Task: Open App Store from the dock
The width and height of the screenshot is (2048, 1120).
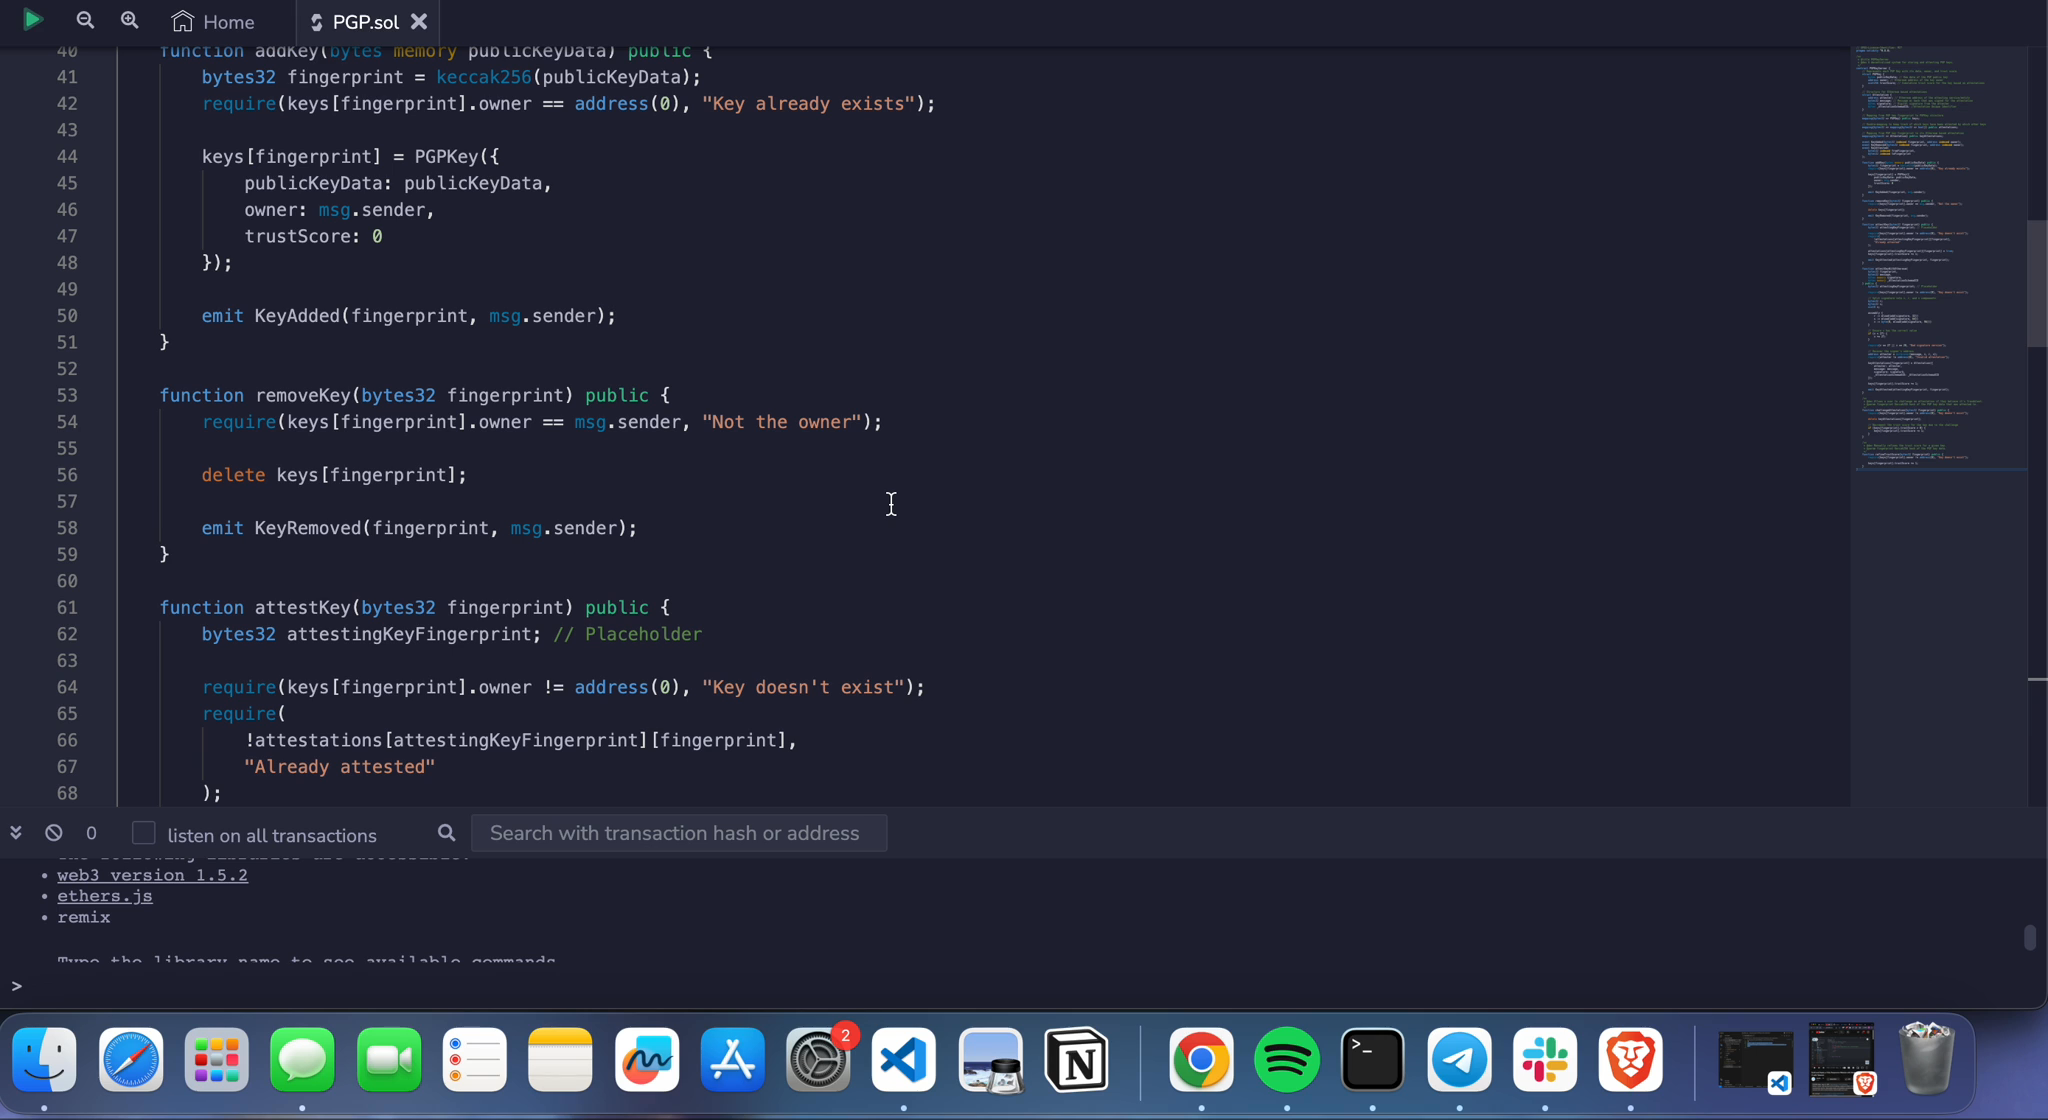Action: click(733, 1060)
